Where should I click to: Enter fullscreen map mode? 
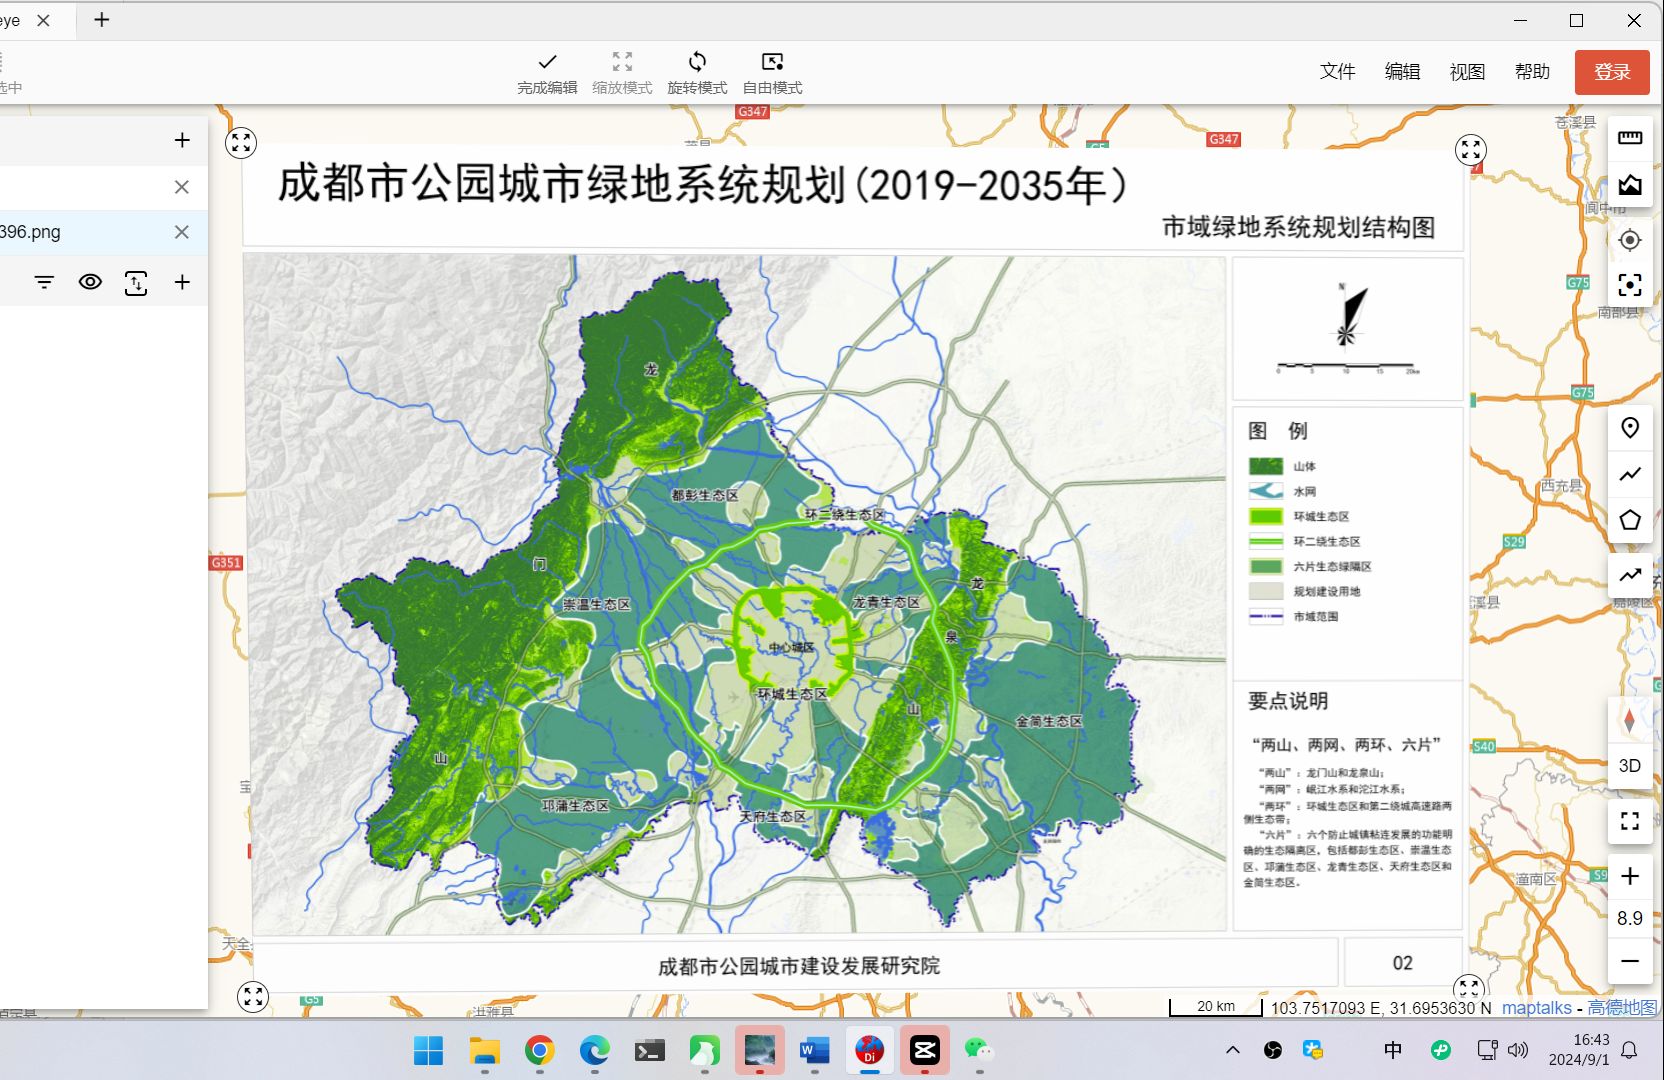tap(1630, 821)
